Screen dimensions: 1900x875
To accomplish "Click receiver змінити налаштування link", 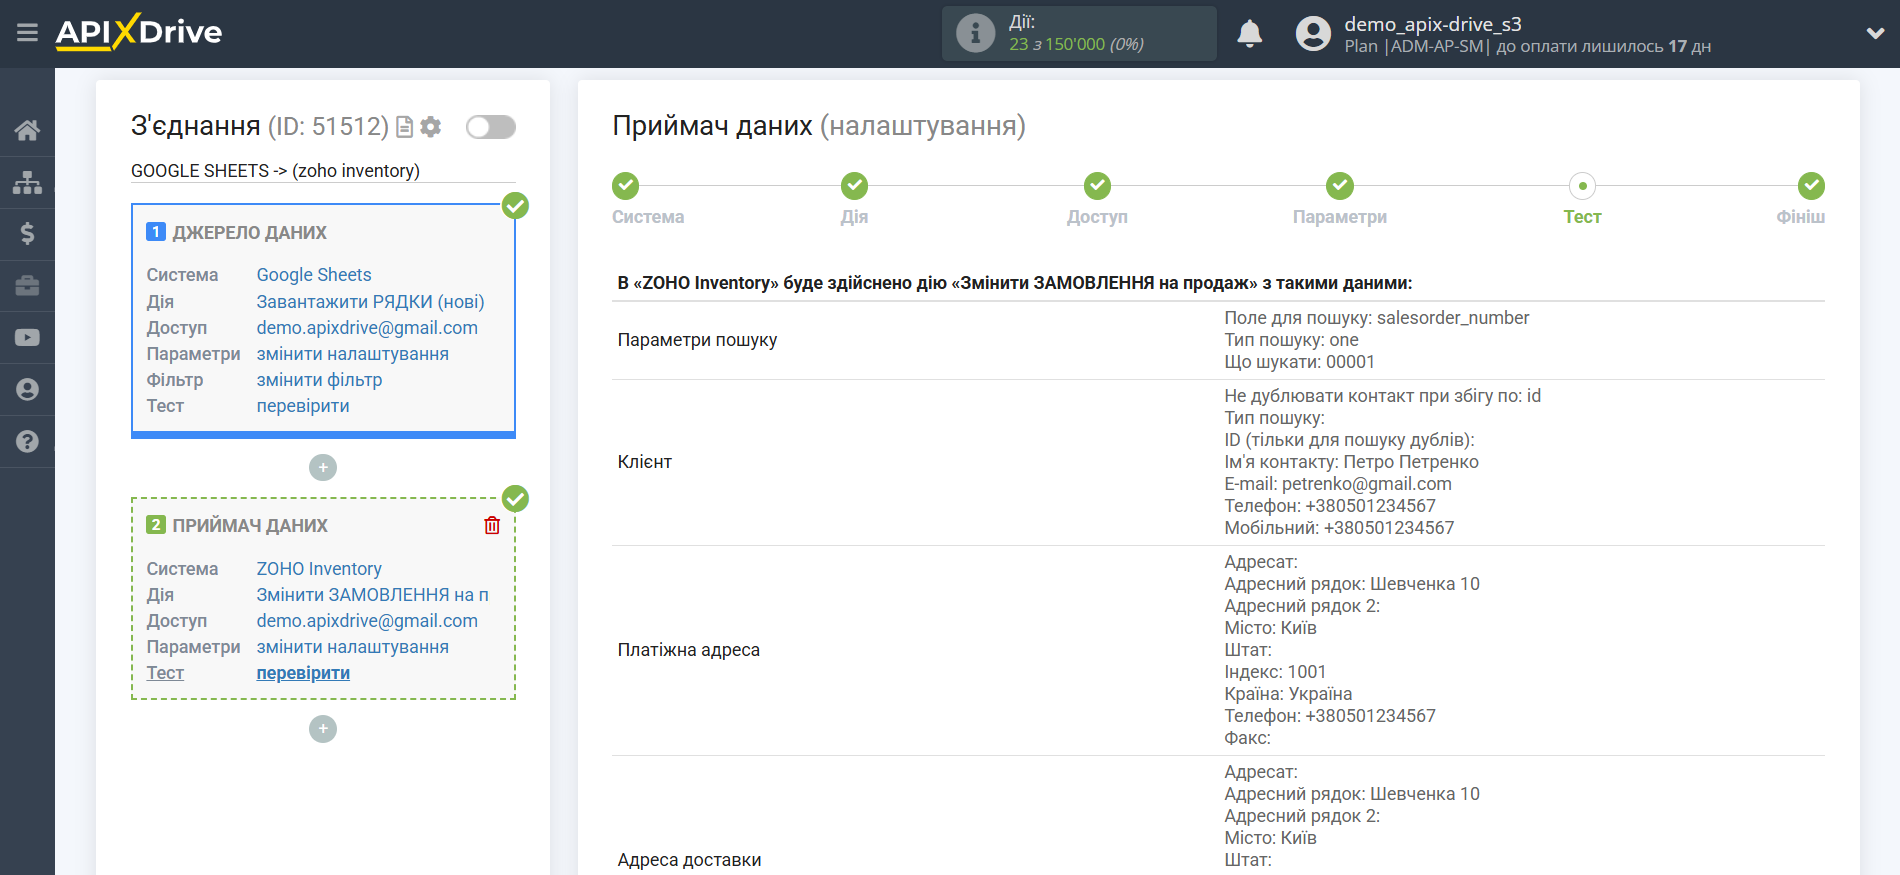I will tap(353, 647).
